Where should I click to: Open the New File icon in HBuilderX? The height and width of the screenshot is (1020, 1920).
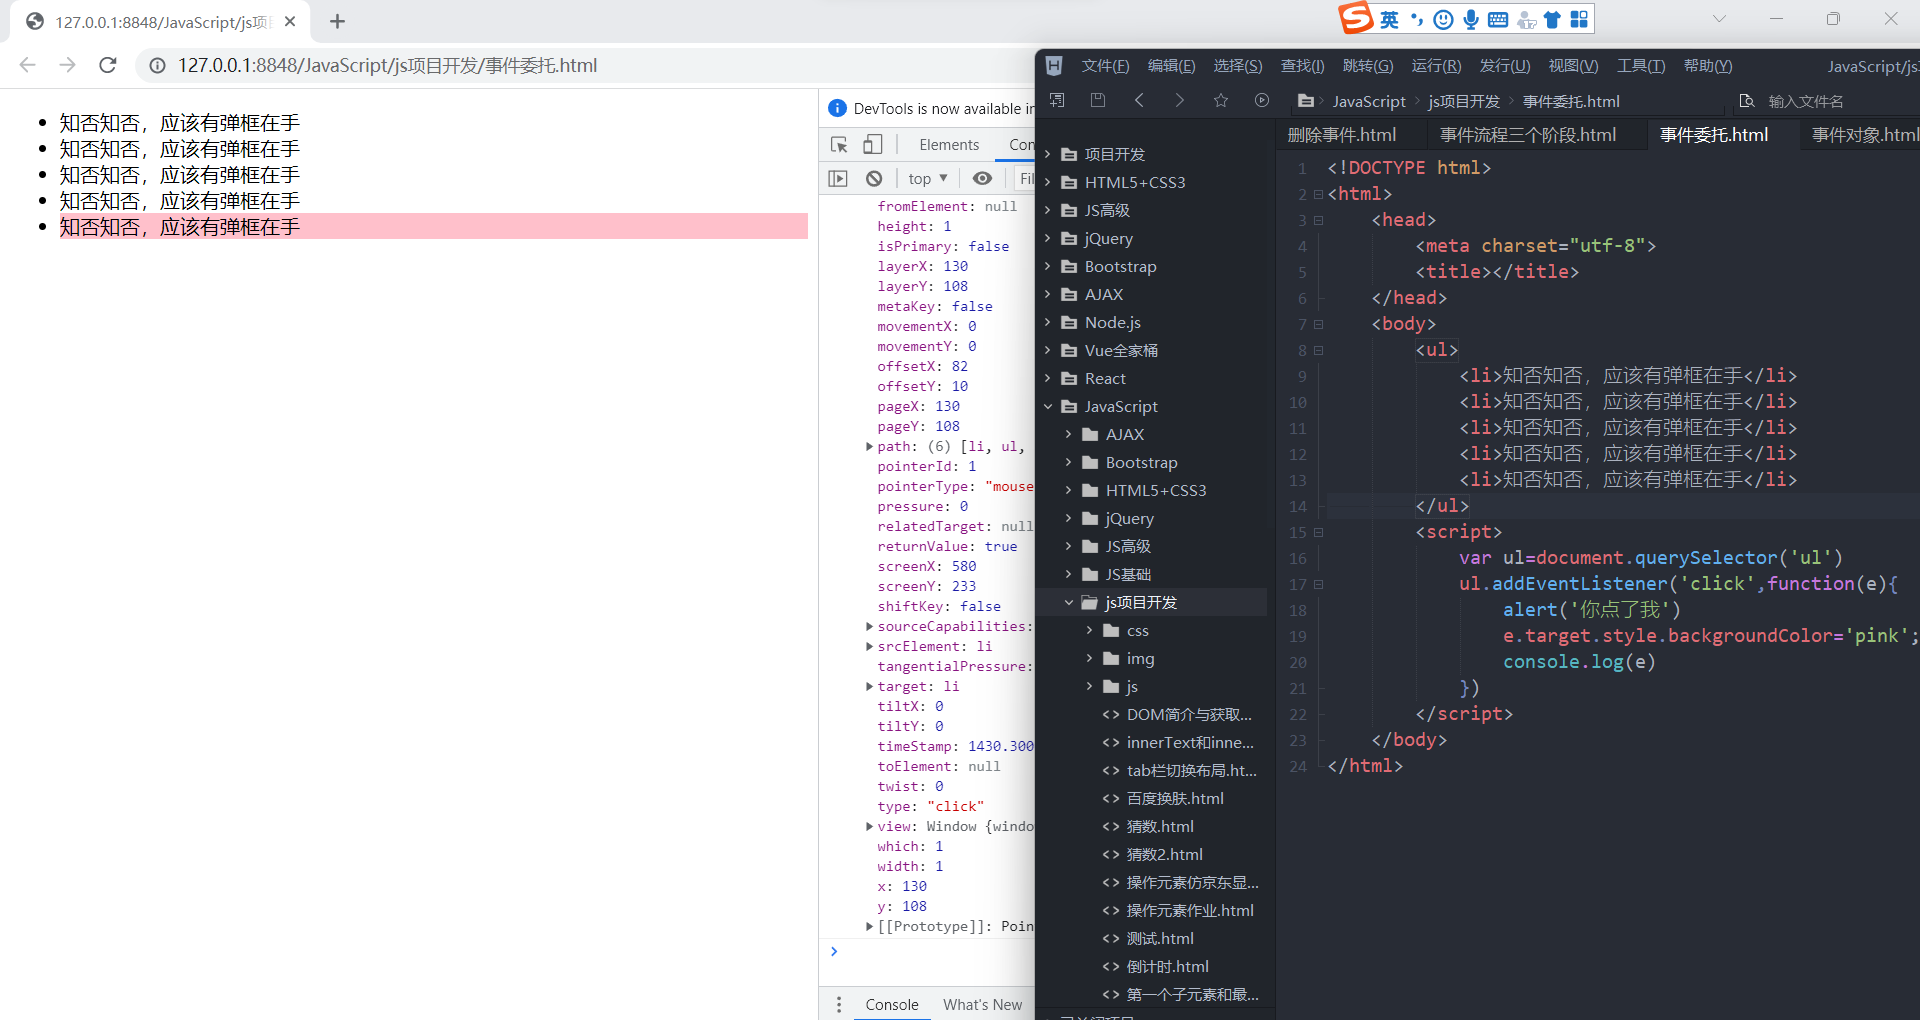1057,100
